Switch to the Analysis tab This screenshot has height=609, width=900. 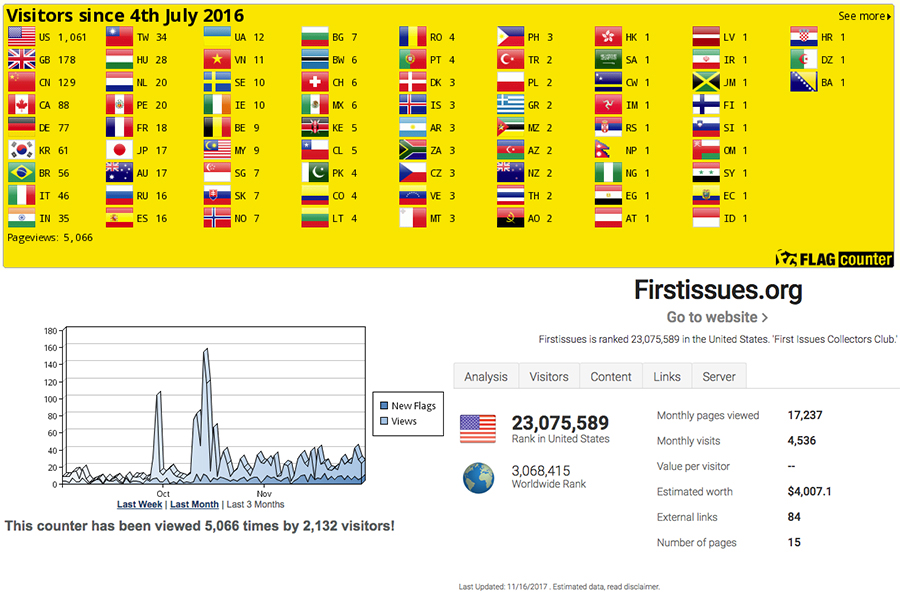486,377
